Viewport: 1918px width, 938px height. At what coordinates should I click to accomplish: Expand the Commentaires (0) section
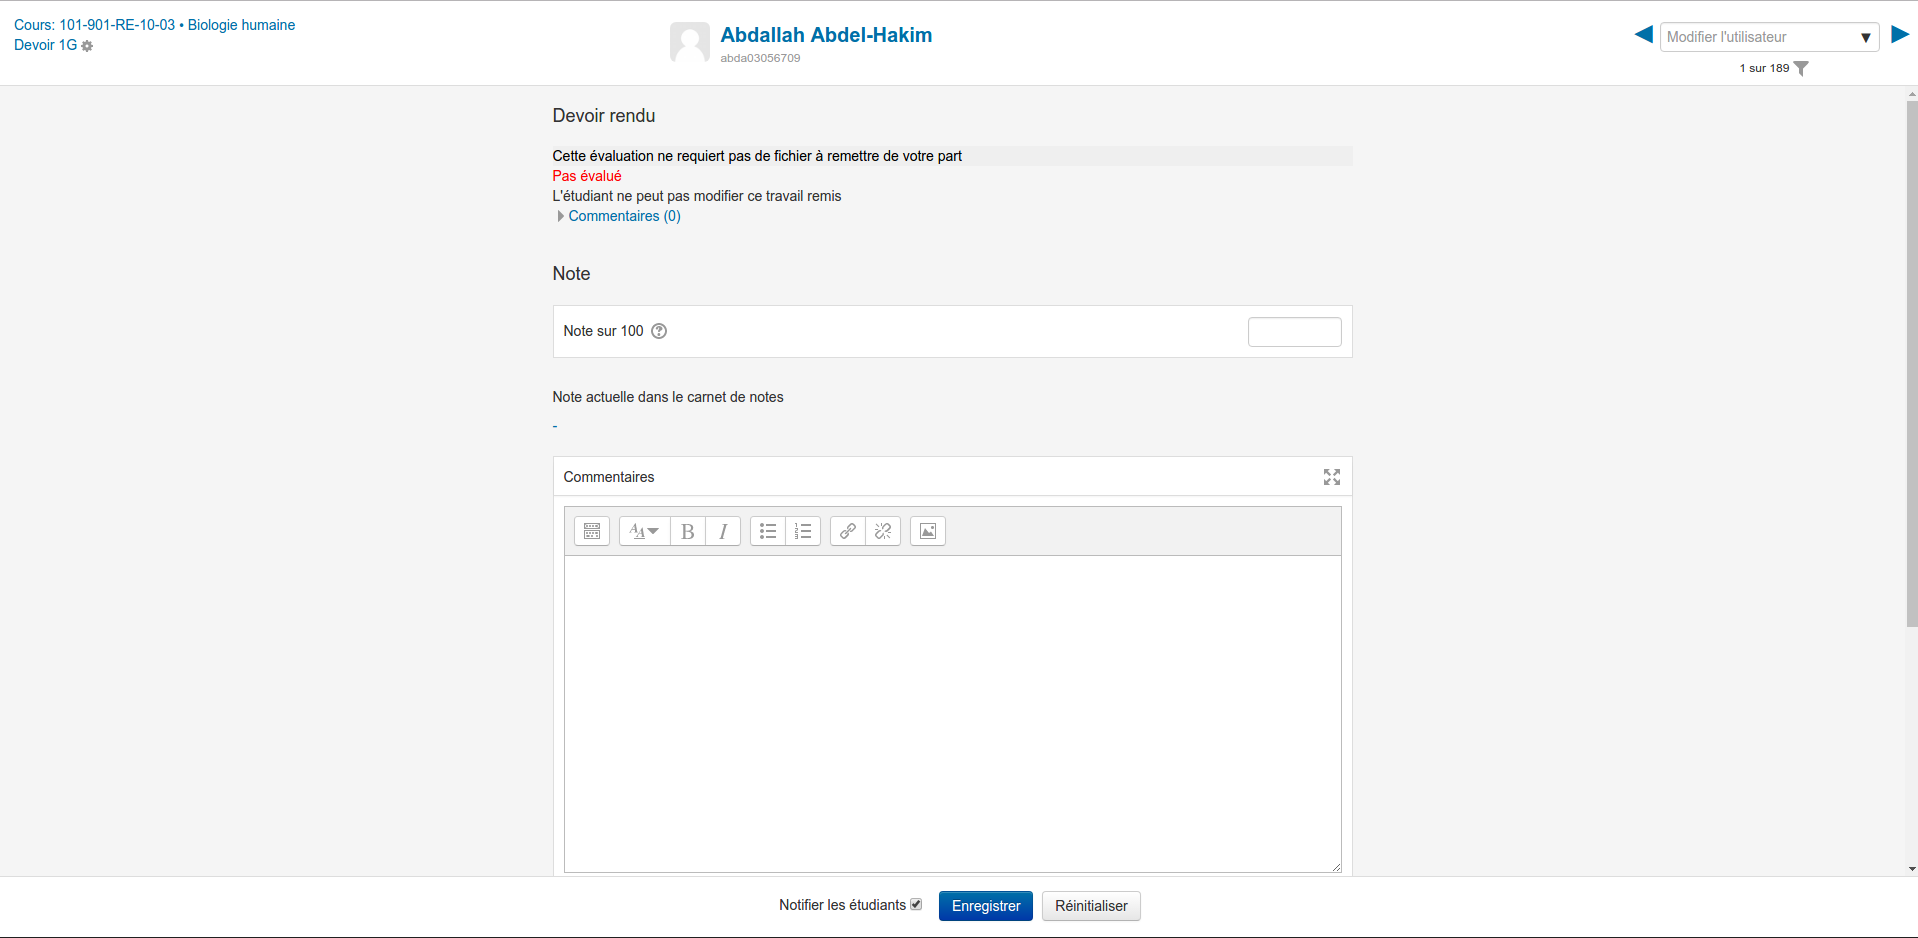click(623, 216)
